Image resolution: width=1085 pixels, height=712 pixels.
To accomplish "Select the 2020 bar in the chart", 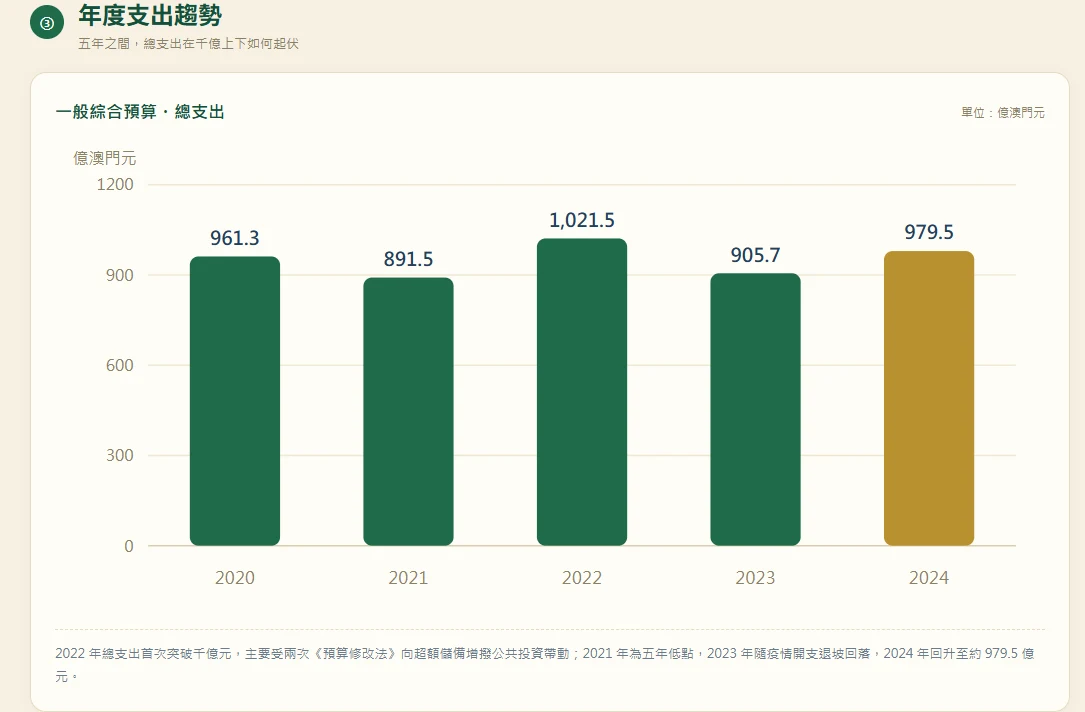I will pyautogui.click(x=235, y=401).
